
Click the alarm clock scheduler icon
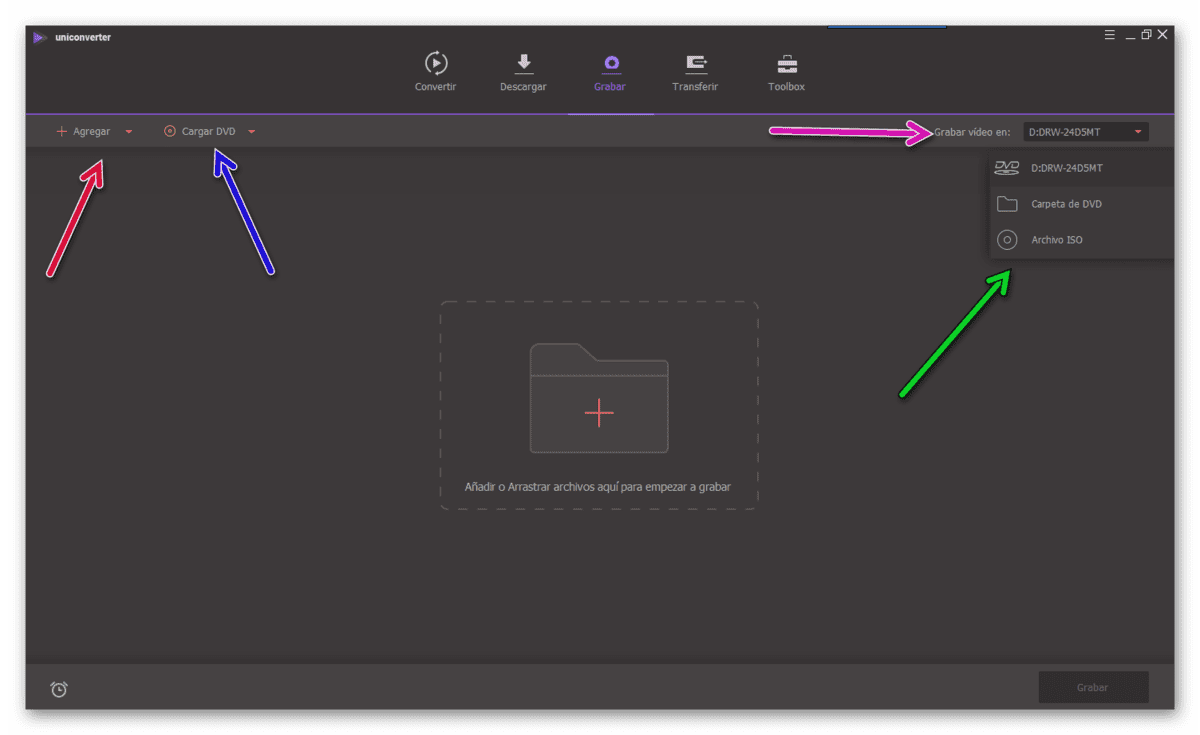[59, 689]
